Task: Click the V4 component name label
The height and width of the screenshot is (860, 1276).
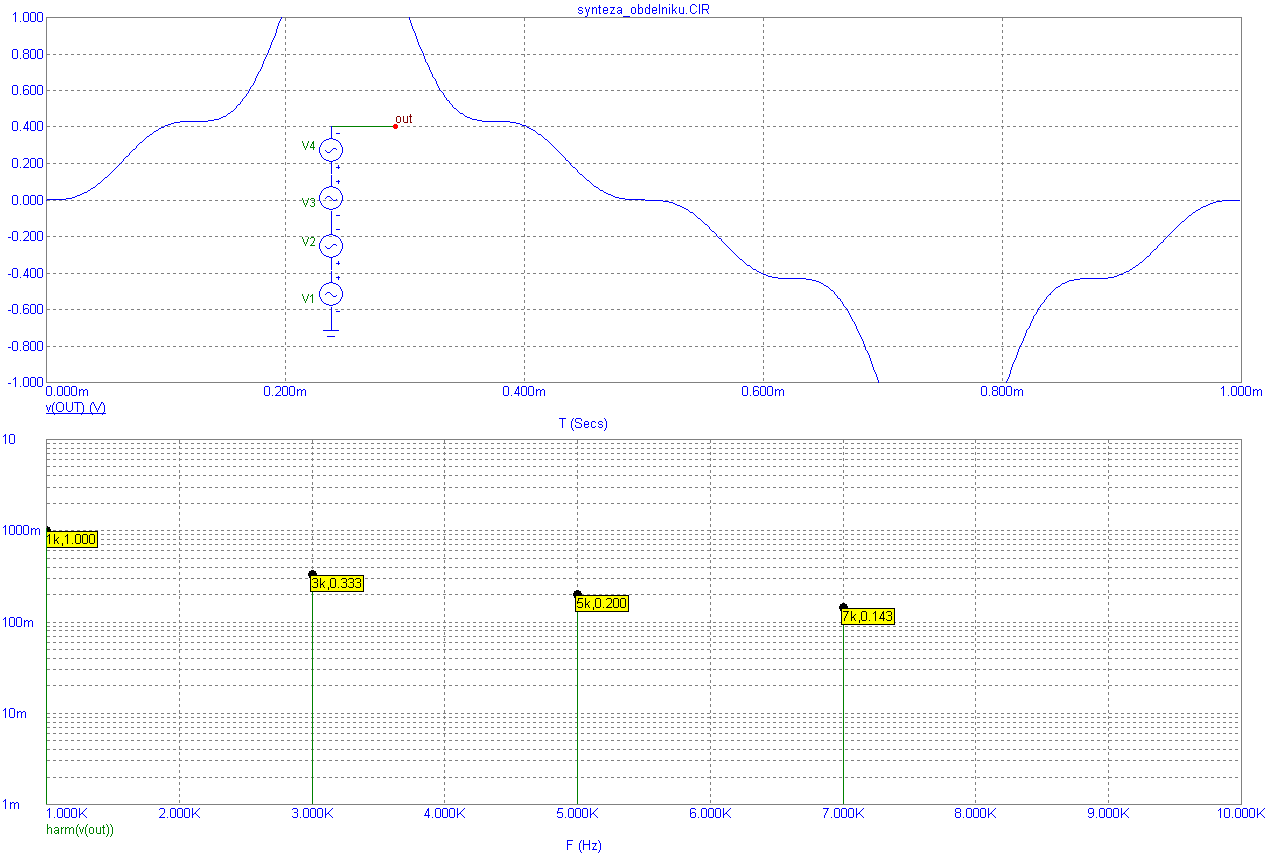Action: coord(309,146)
